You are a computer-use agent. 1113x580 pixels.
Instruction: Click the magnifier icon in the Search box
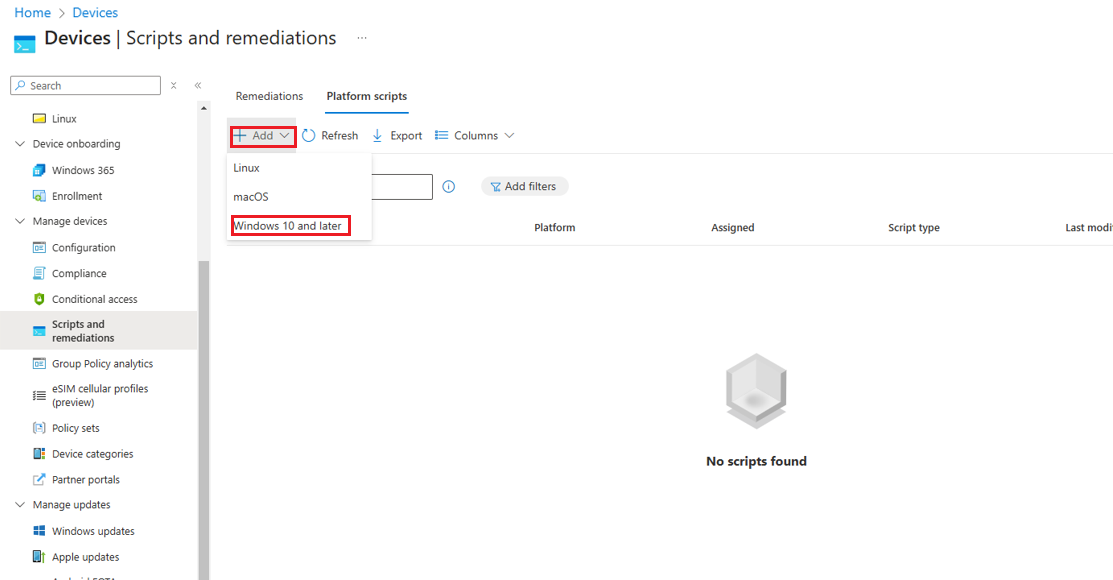pyautogui.click(x=21, y=85)
